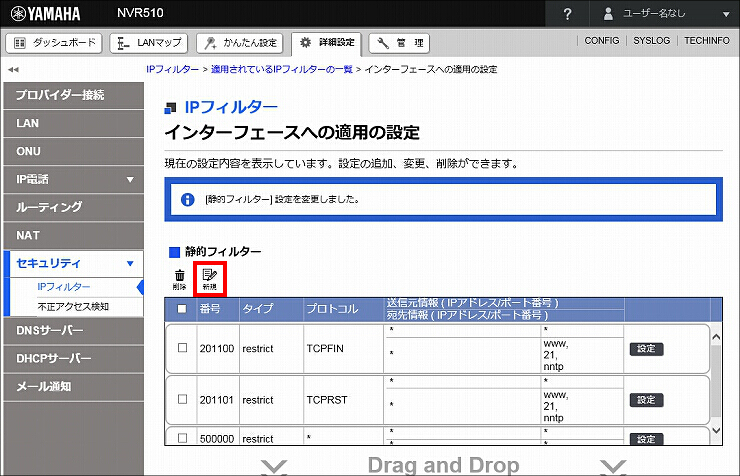Image resolution: width=740 pixels, height=476 pixels.
Task: Click the 201101 filter number cell
Action: click(x=217, y=400)
